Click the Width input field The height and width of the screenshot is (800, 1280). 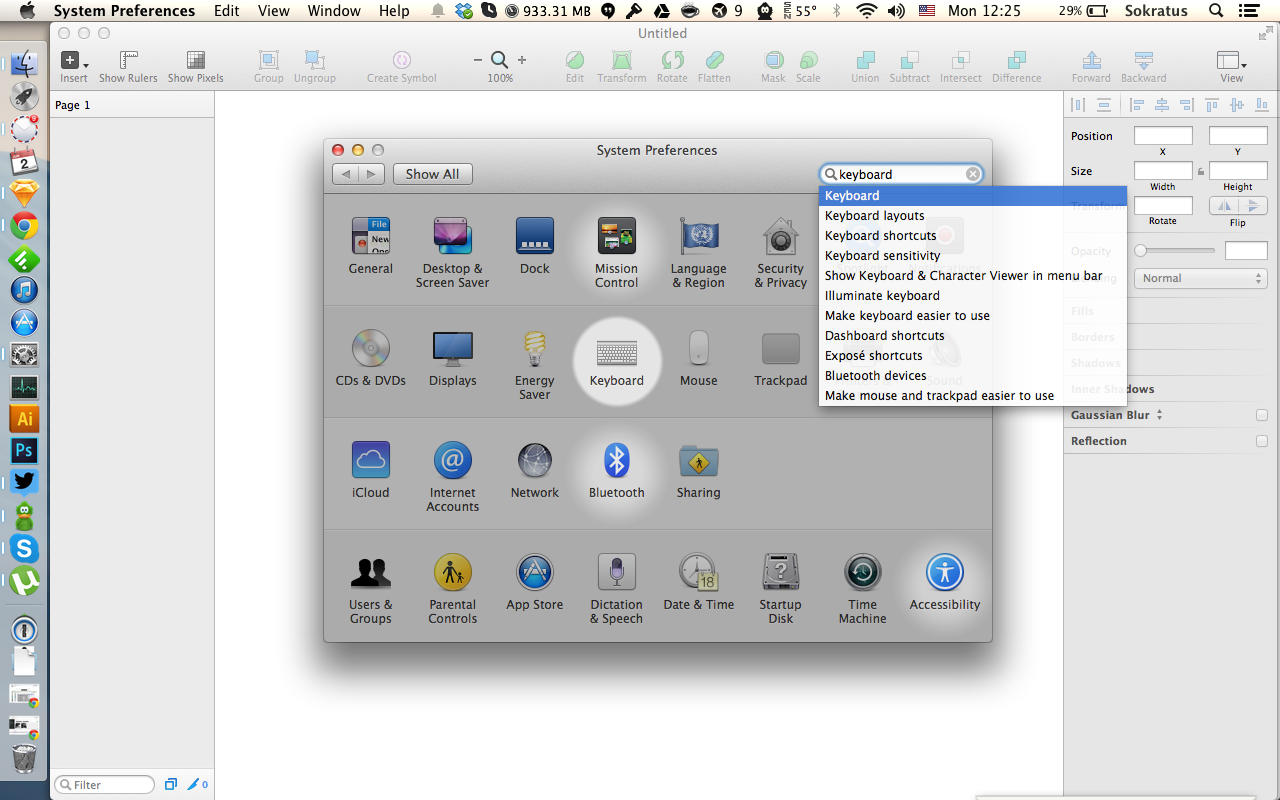[x=1163, y=171]
